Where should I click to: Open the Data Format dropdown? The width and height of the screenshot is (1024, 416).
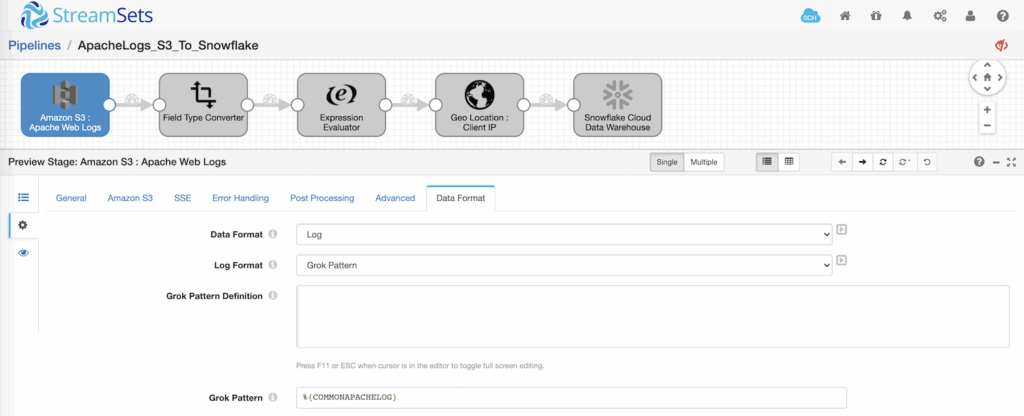[564, 233]
